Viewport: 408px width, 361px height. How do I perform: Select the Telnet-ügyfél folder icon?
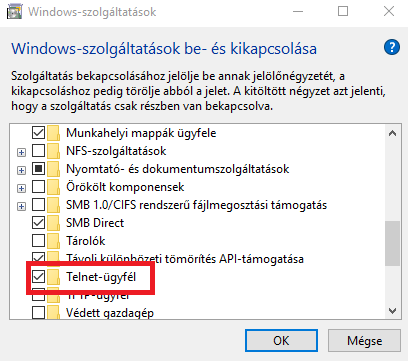(x=53, y=277)
